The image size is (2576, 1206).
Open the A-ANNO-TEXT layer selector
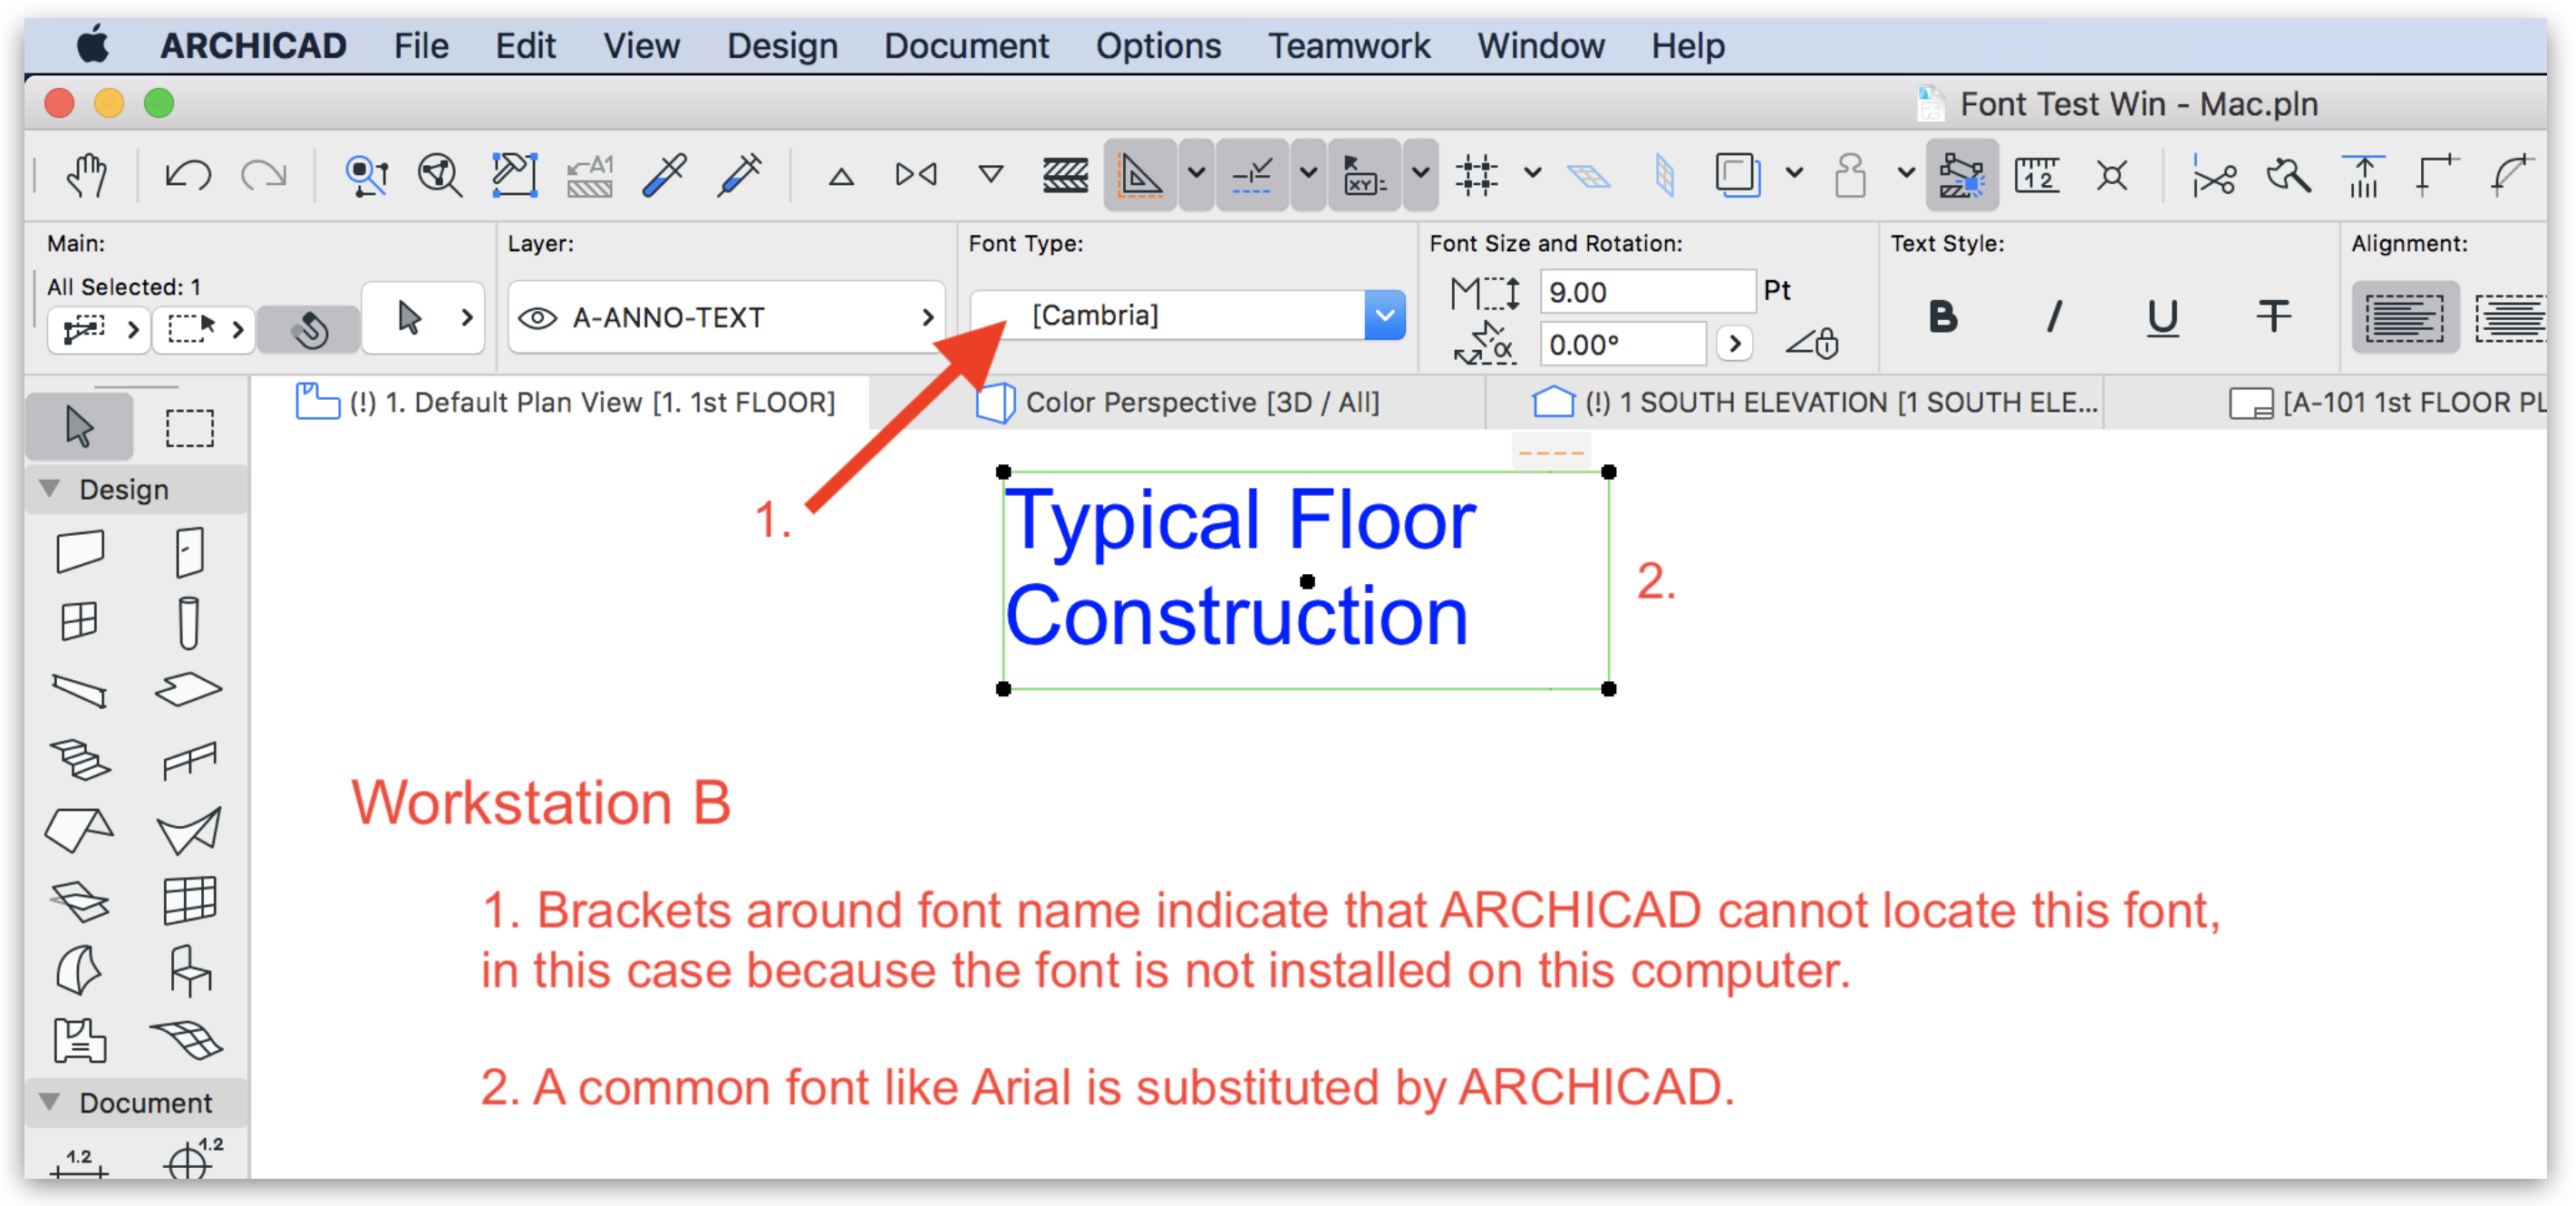[727, 317]
